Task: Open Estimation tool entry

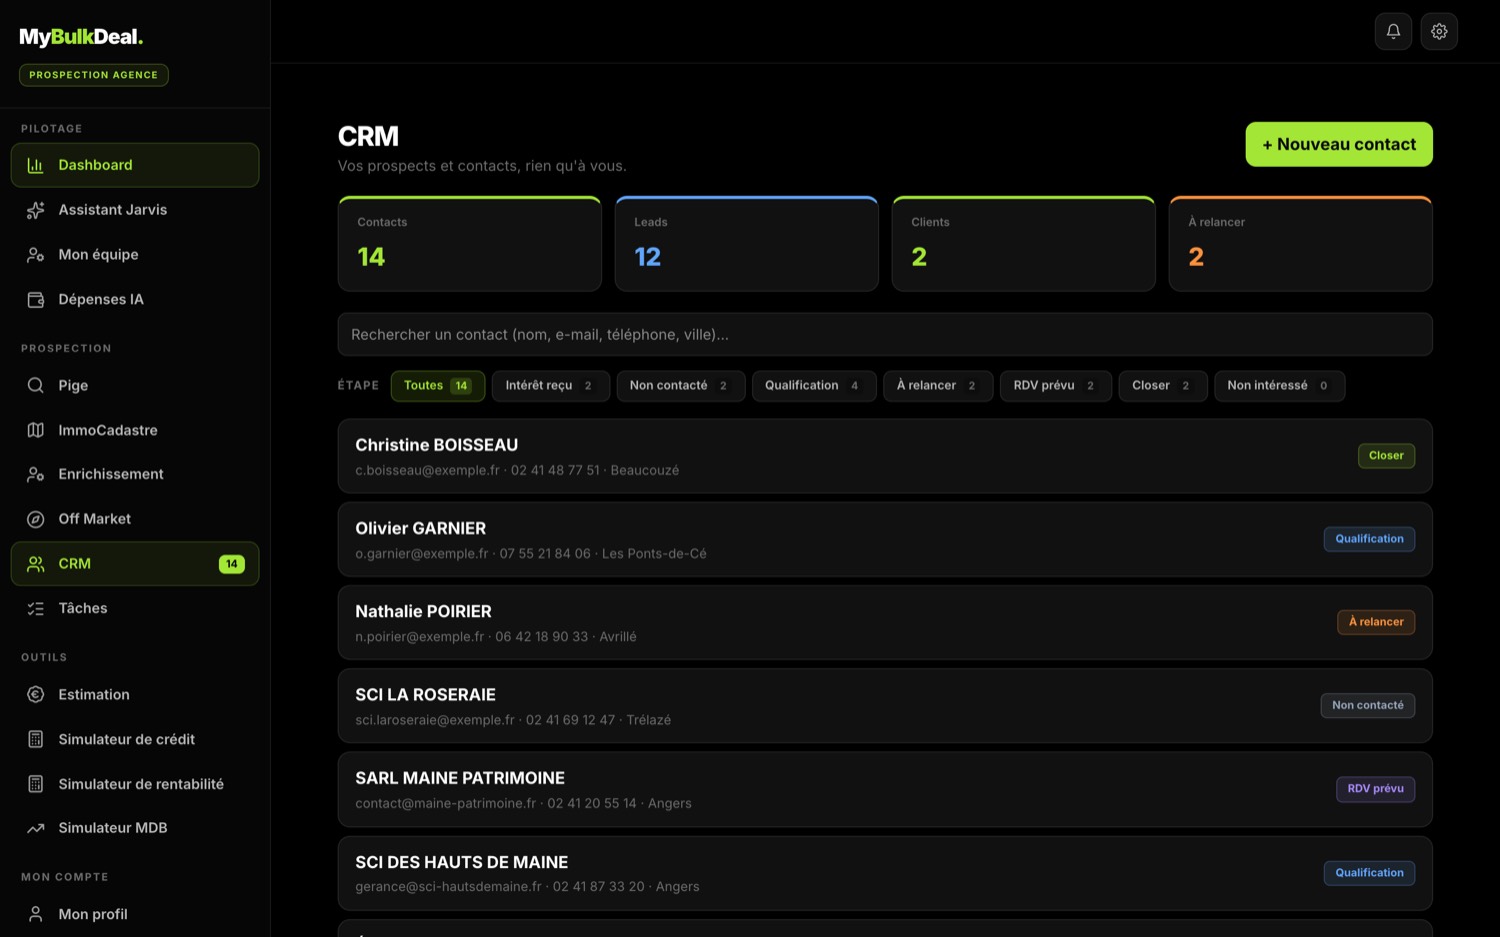Action: point(135,694)
